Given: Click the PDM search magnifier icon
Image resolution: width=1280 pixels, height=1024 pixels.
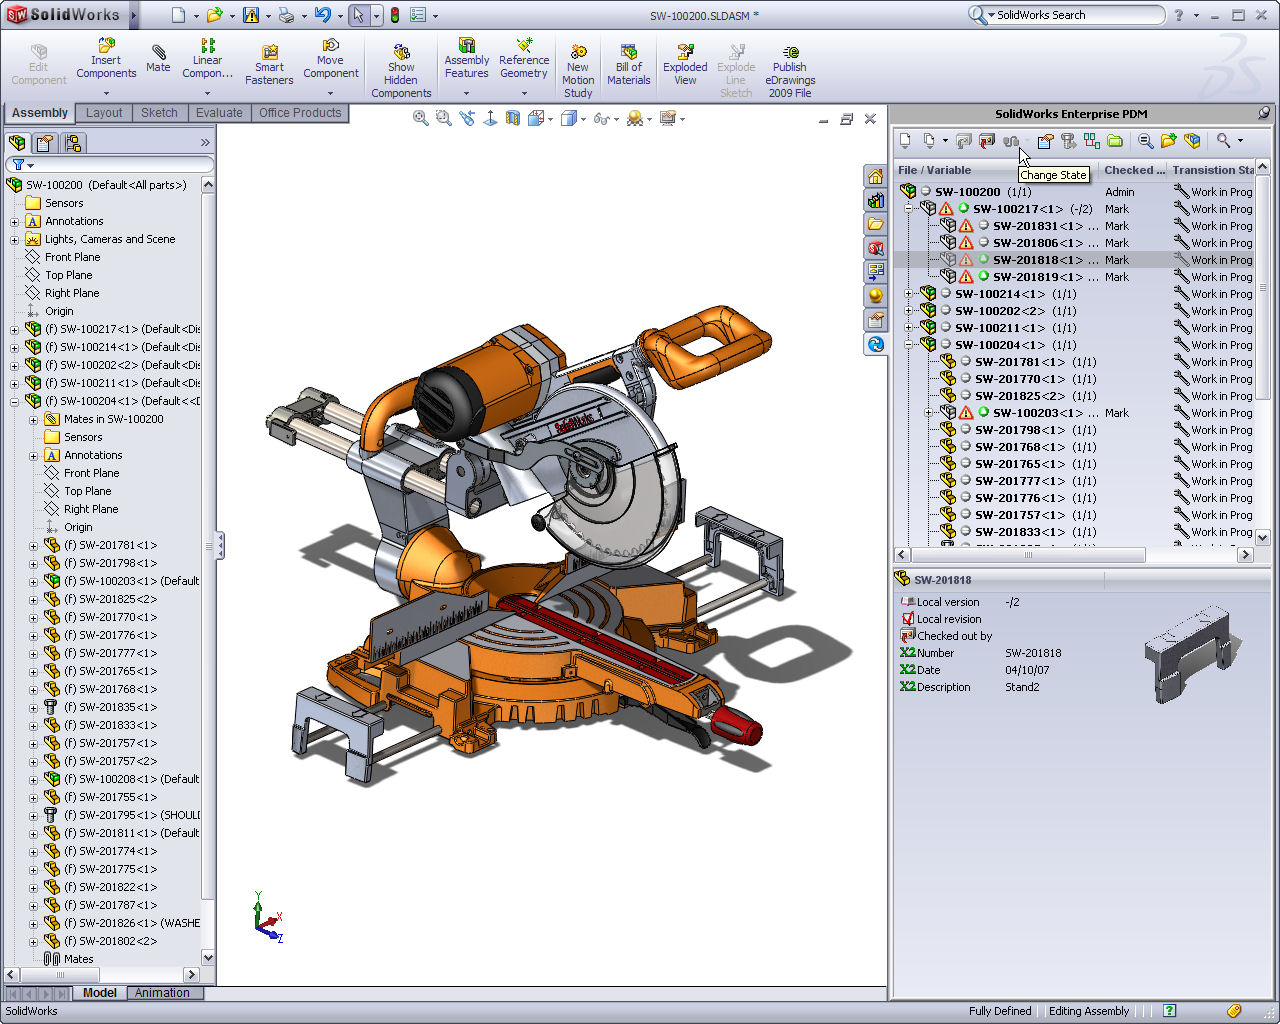Looking at the screenshot, I should [1223, 141].
